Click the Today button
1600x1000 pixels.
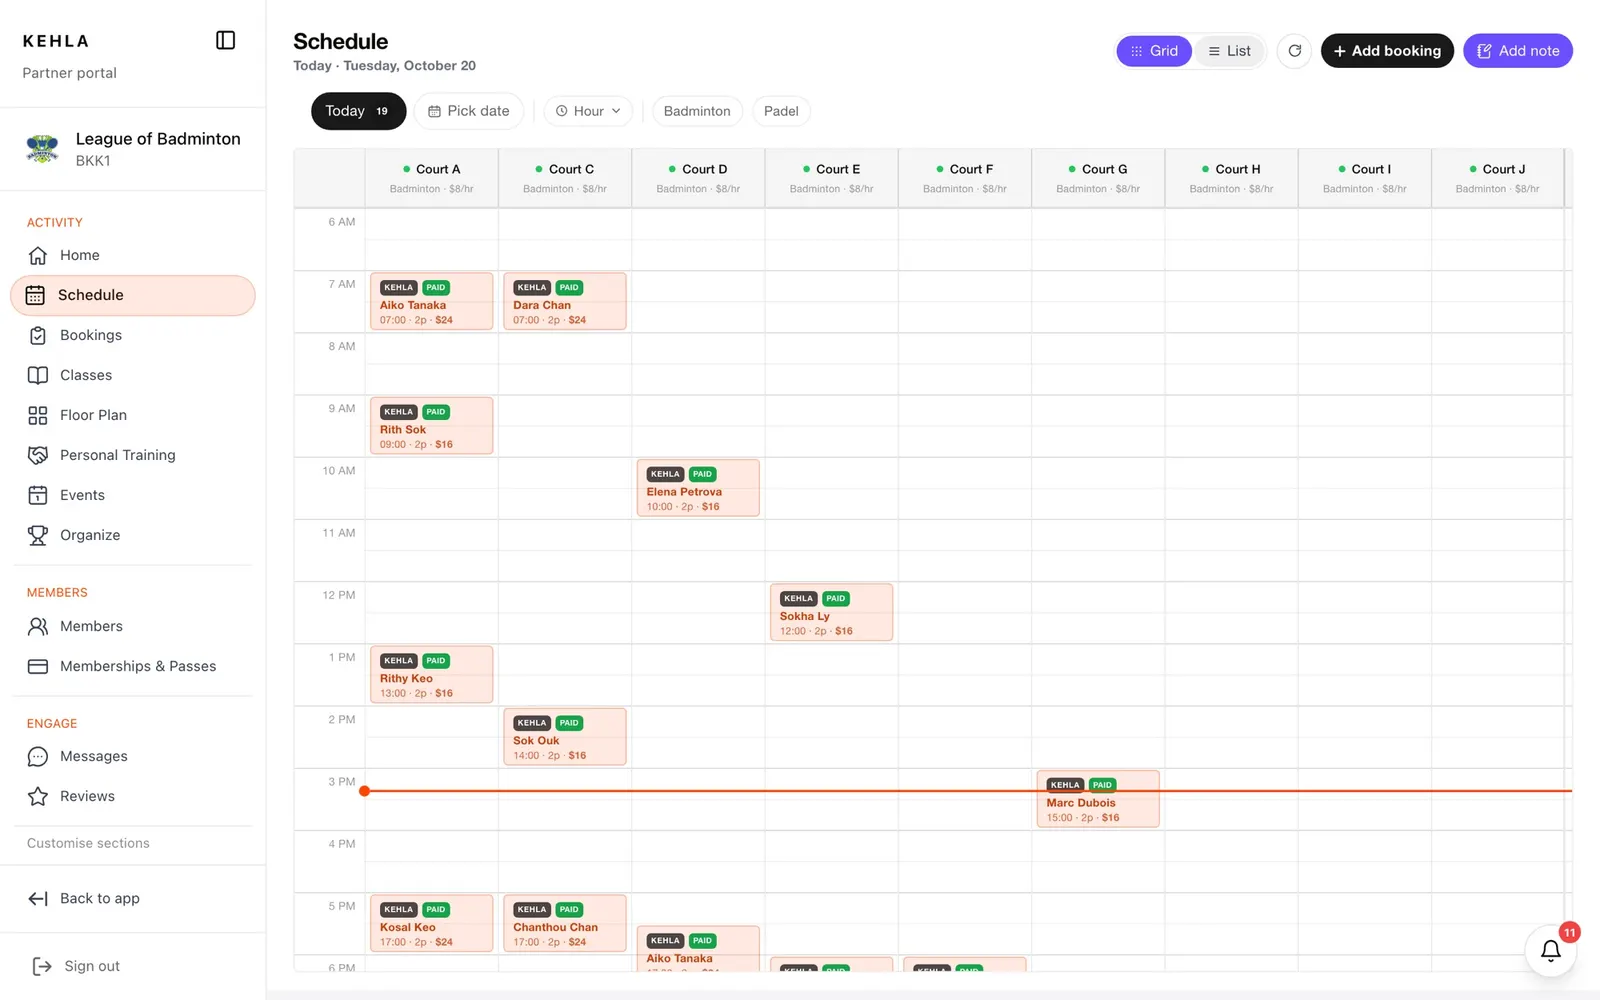click(x=358, y=111)
